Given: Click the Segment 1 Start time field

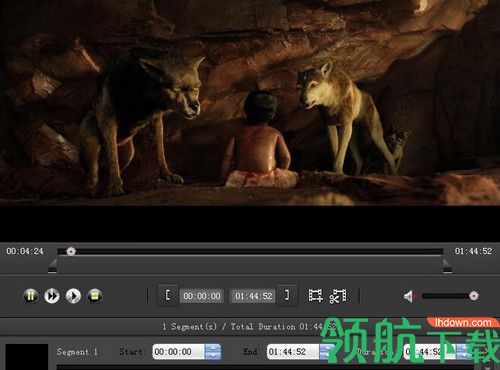Looking at the screenshot, I should click(x=178, y=352).
